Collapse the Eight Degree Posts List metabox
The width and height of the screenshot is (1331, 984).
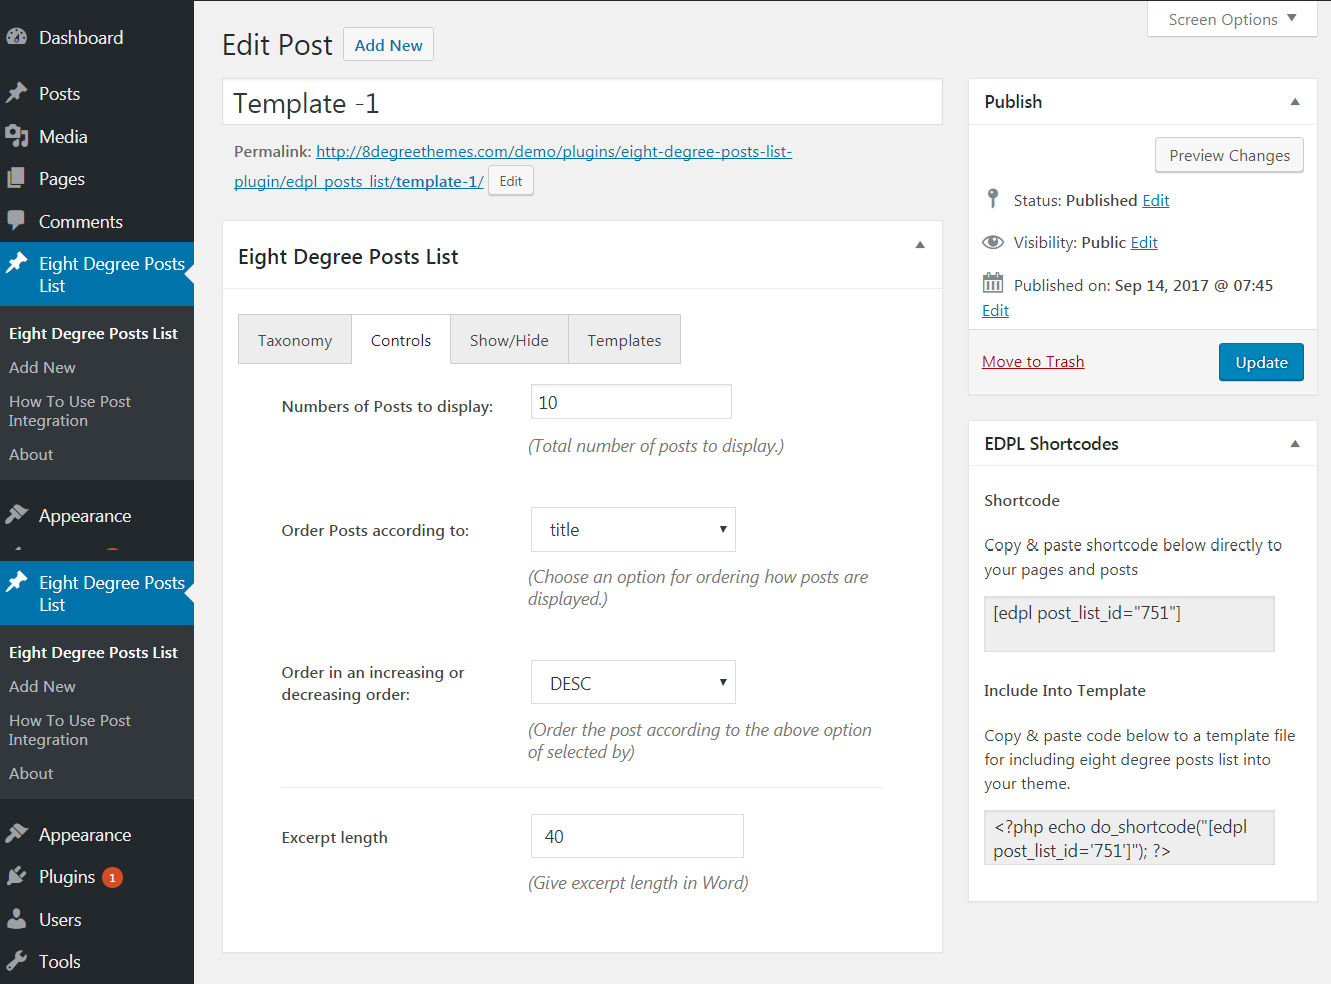920,245
